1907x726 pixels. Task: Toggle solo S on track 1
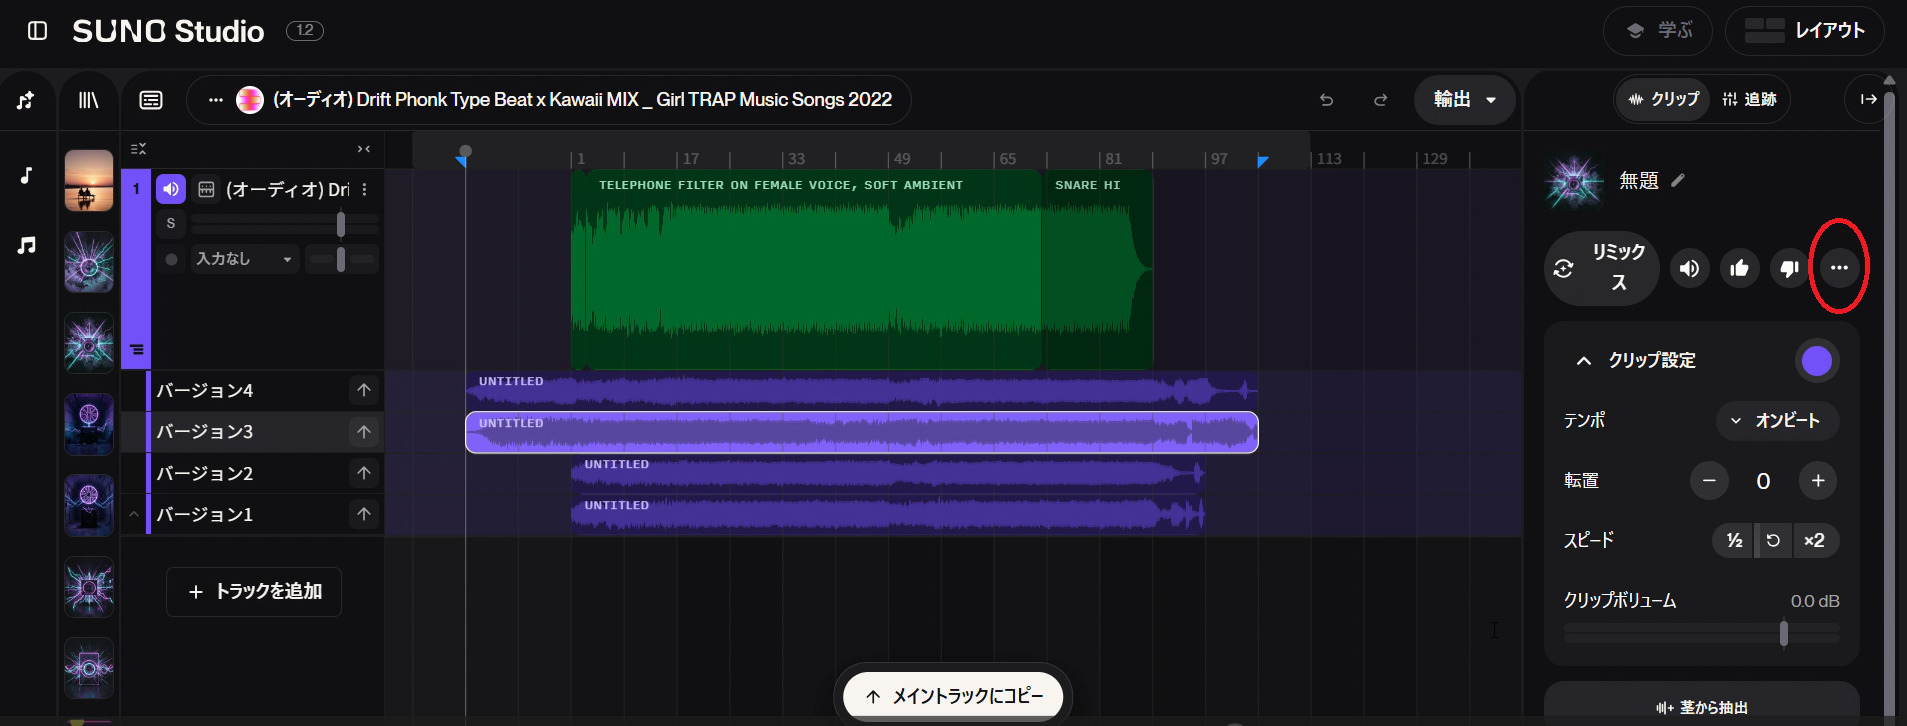click(x=171, y=224)
